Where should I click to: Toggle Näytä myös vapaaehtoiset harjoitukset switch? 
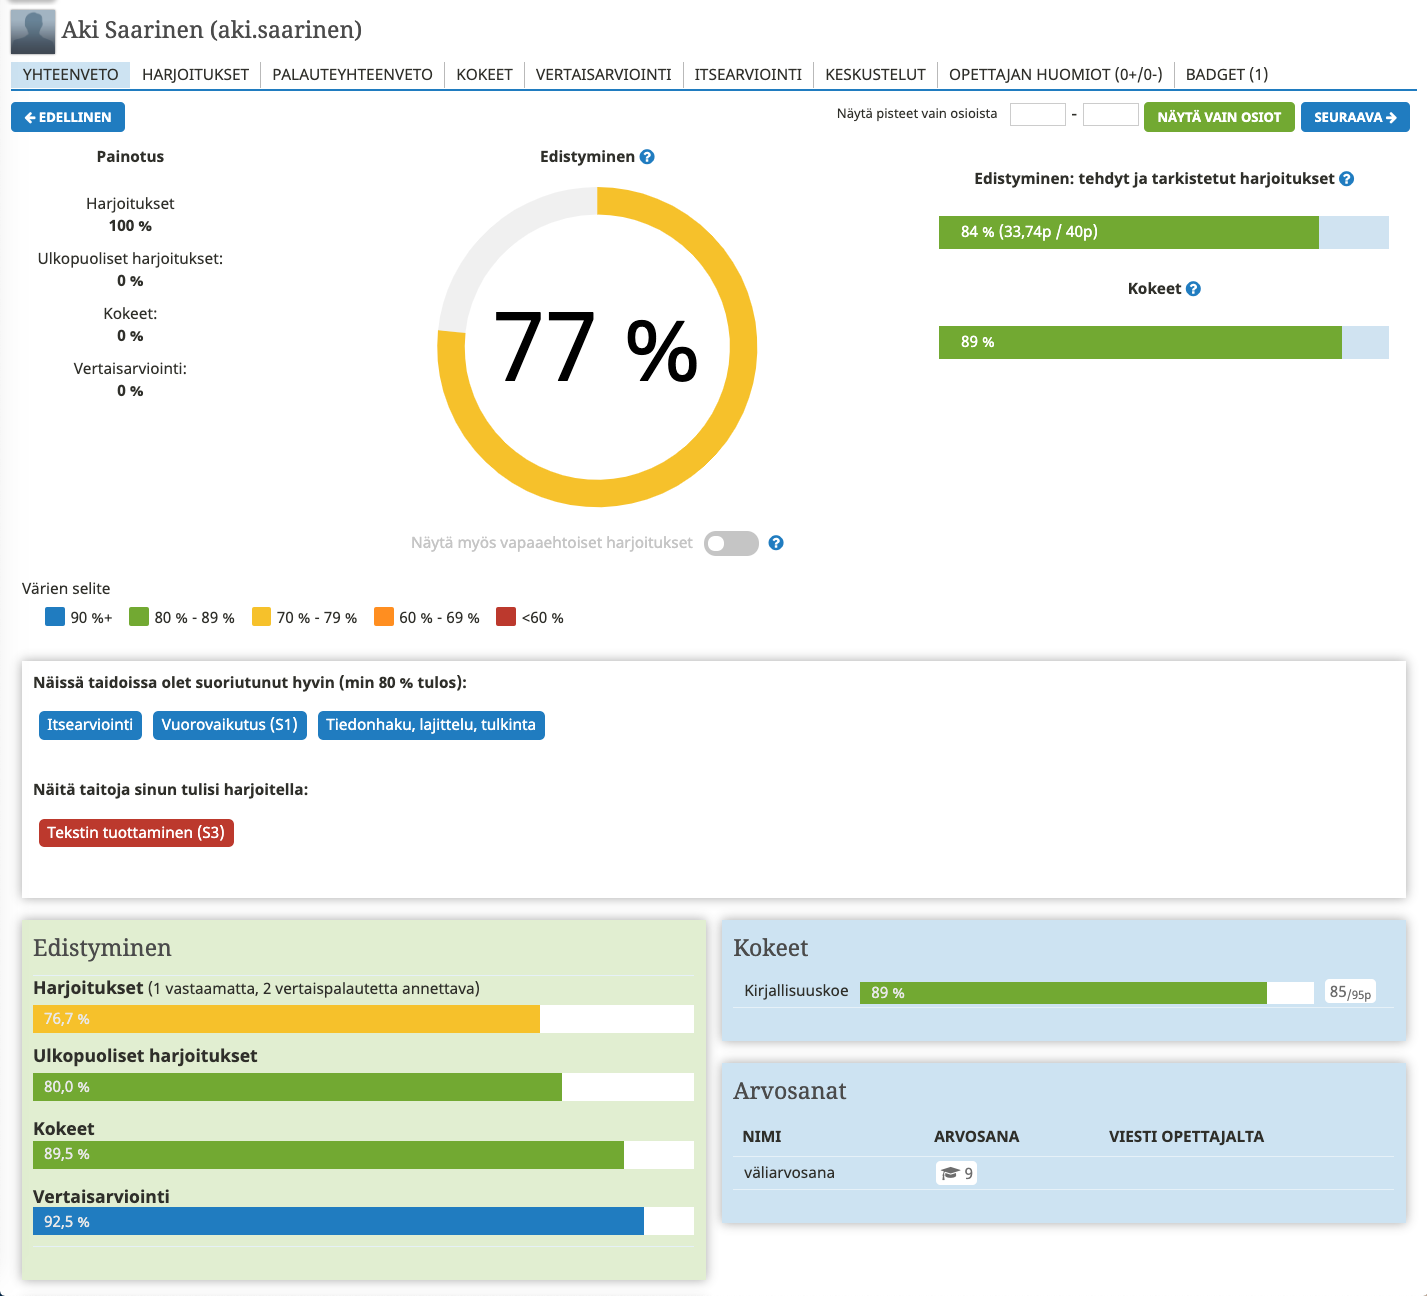pyautogui.click(x=731, y=543)
